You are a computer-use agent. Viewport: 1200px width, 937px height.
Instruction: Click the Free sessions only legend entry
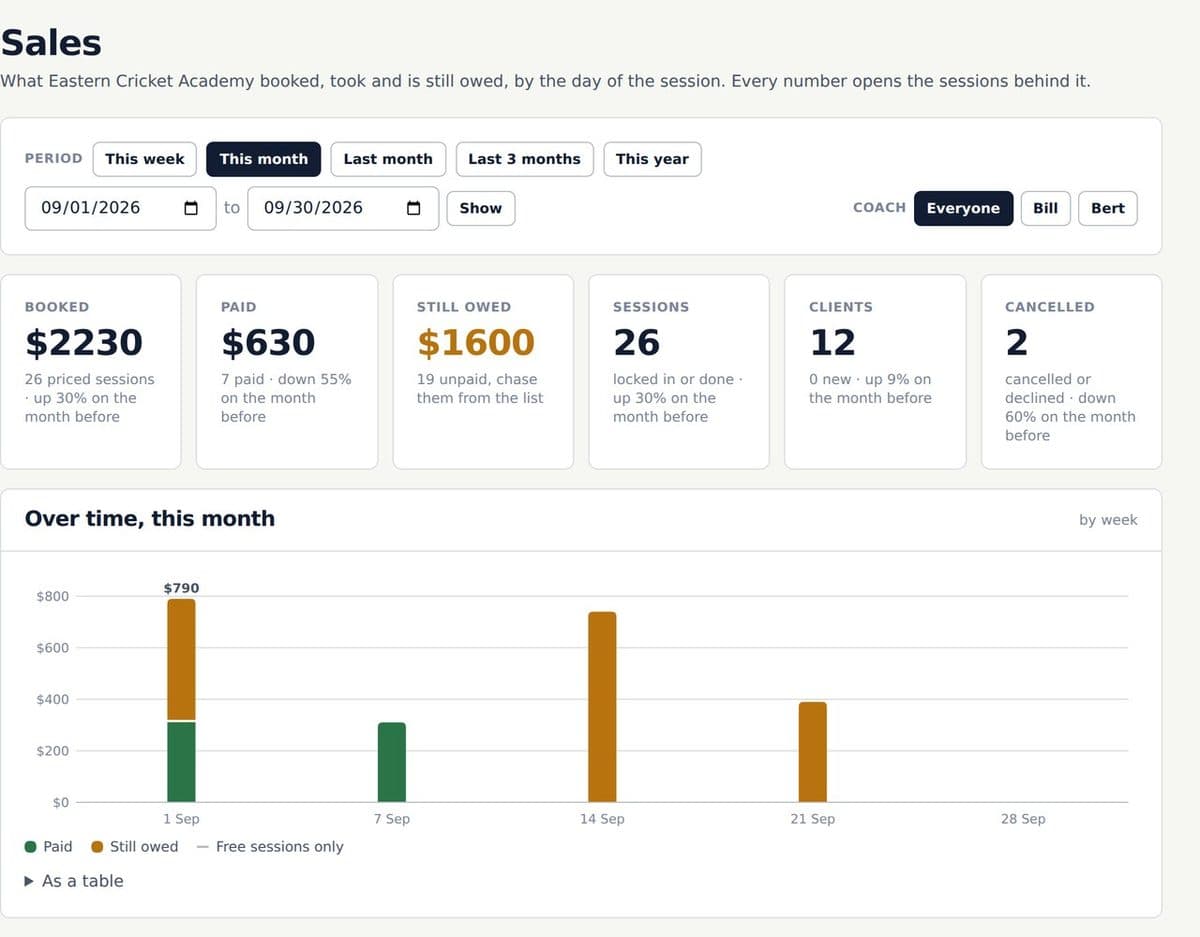[x=270, y=847]
